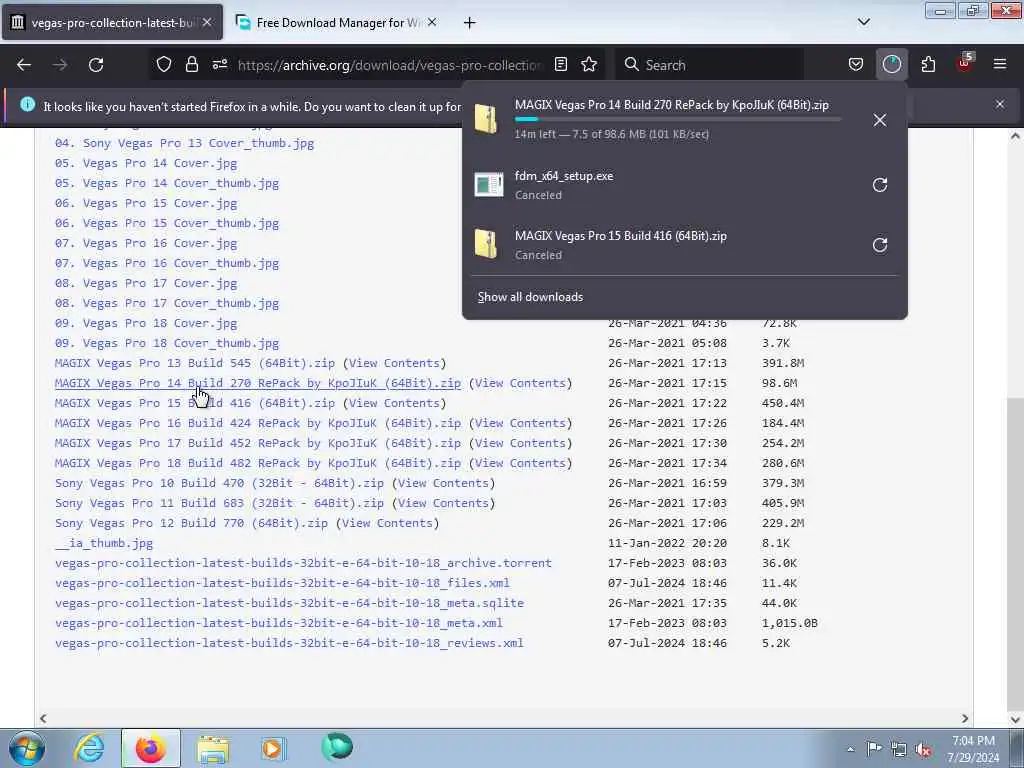Screen dimensions: 1024x768
Task: Show hidden system tray icons
Action: pos(850,749)
